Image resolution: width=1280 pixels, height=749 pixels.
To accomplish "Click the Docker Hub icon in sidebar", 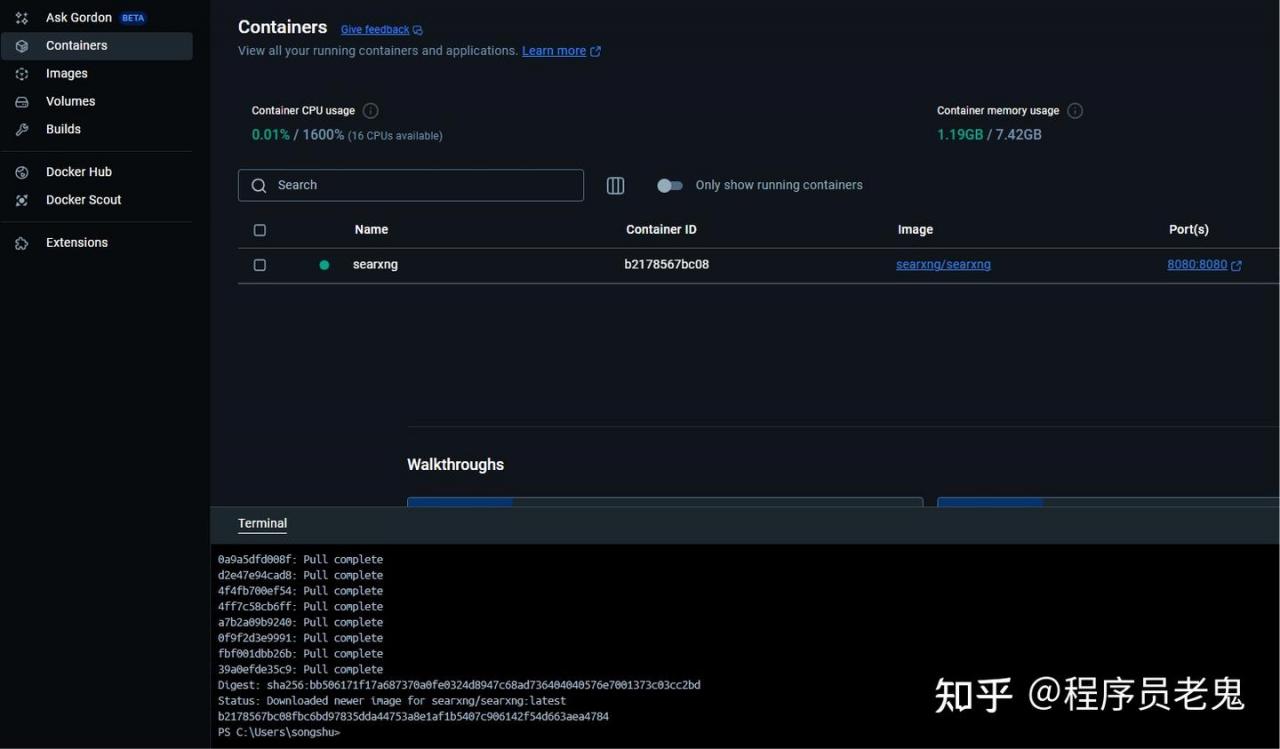I will click(22, 172).
